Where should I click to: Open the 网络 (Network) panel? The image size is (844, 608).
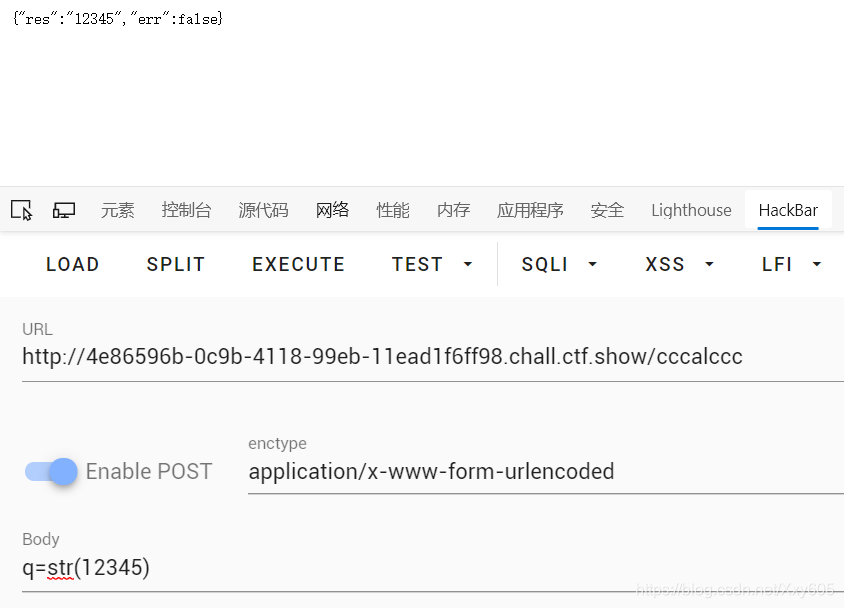click(x=332, y=210)
